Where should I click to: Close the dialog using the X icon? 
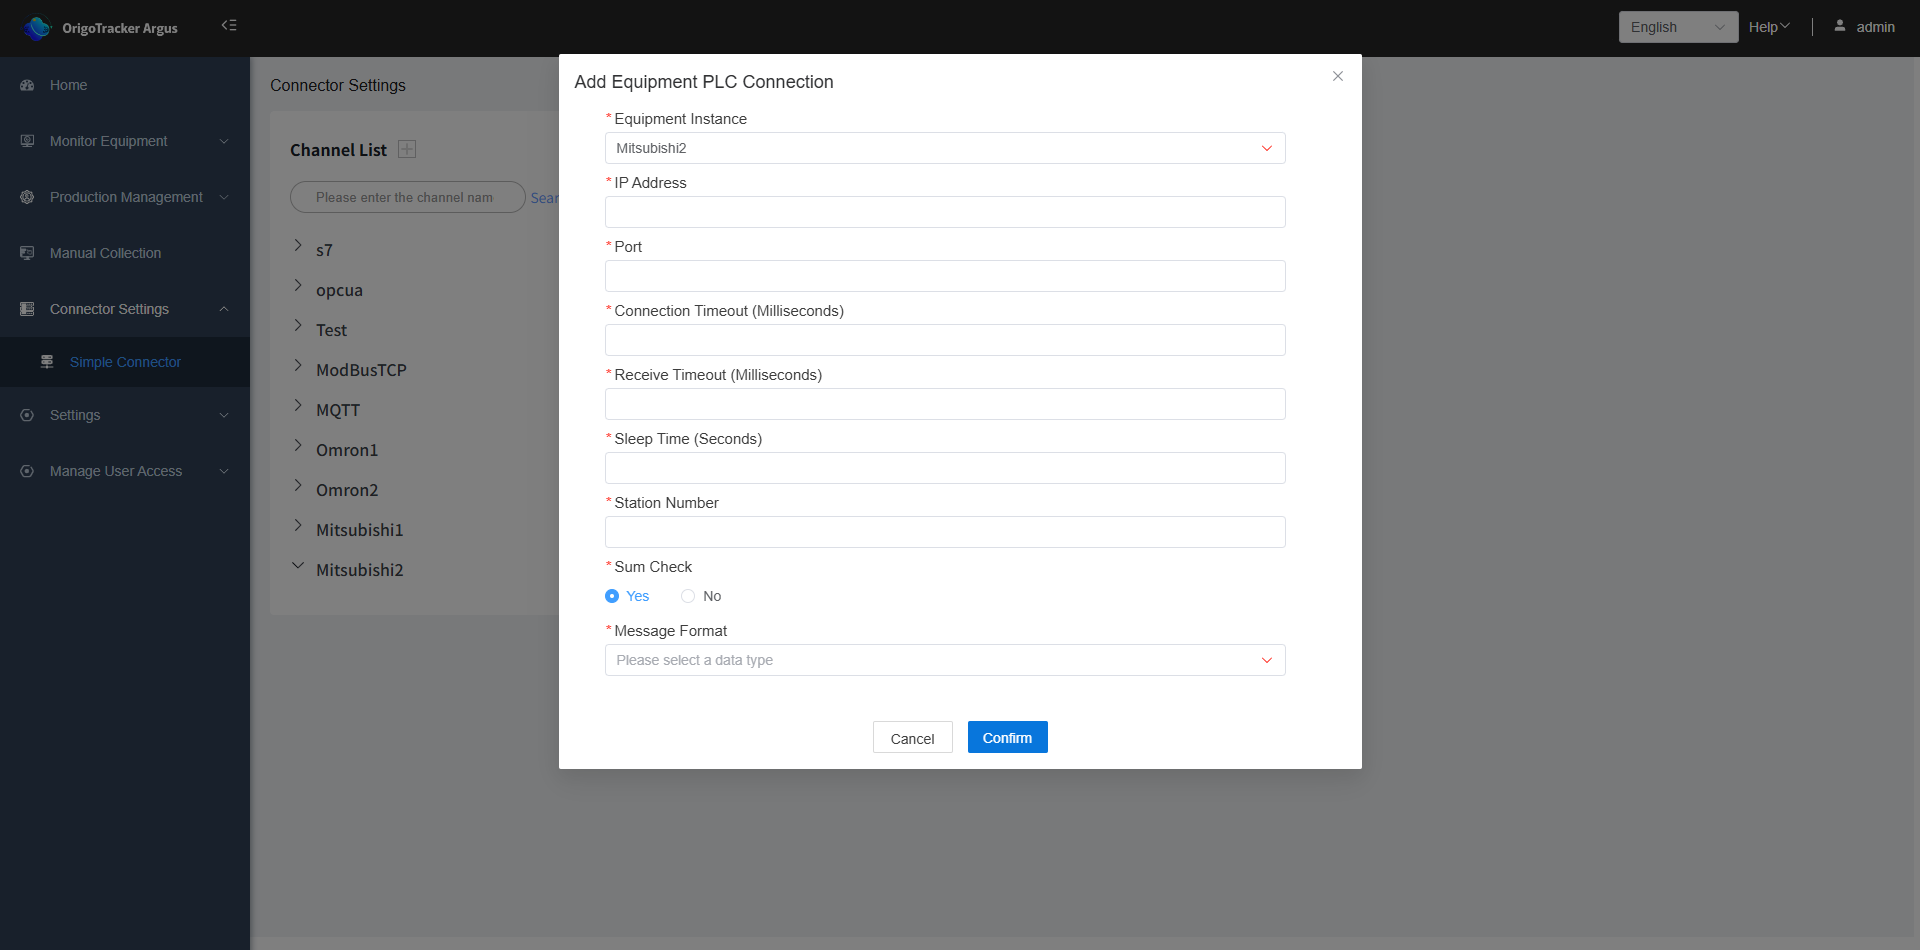(x=1337, y=77)
